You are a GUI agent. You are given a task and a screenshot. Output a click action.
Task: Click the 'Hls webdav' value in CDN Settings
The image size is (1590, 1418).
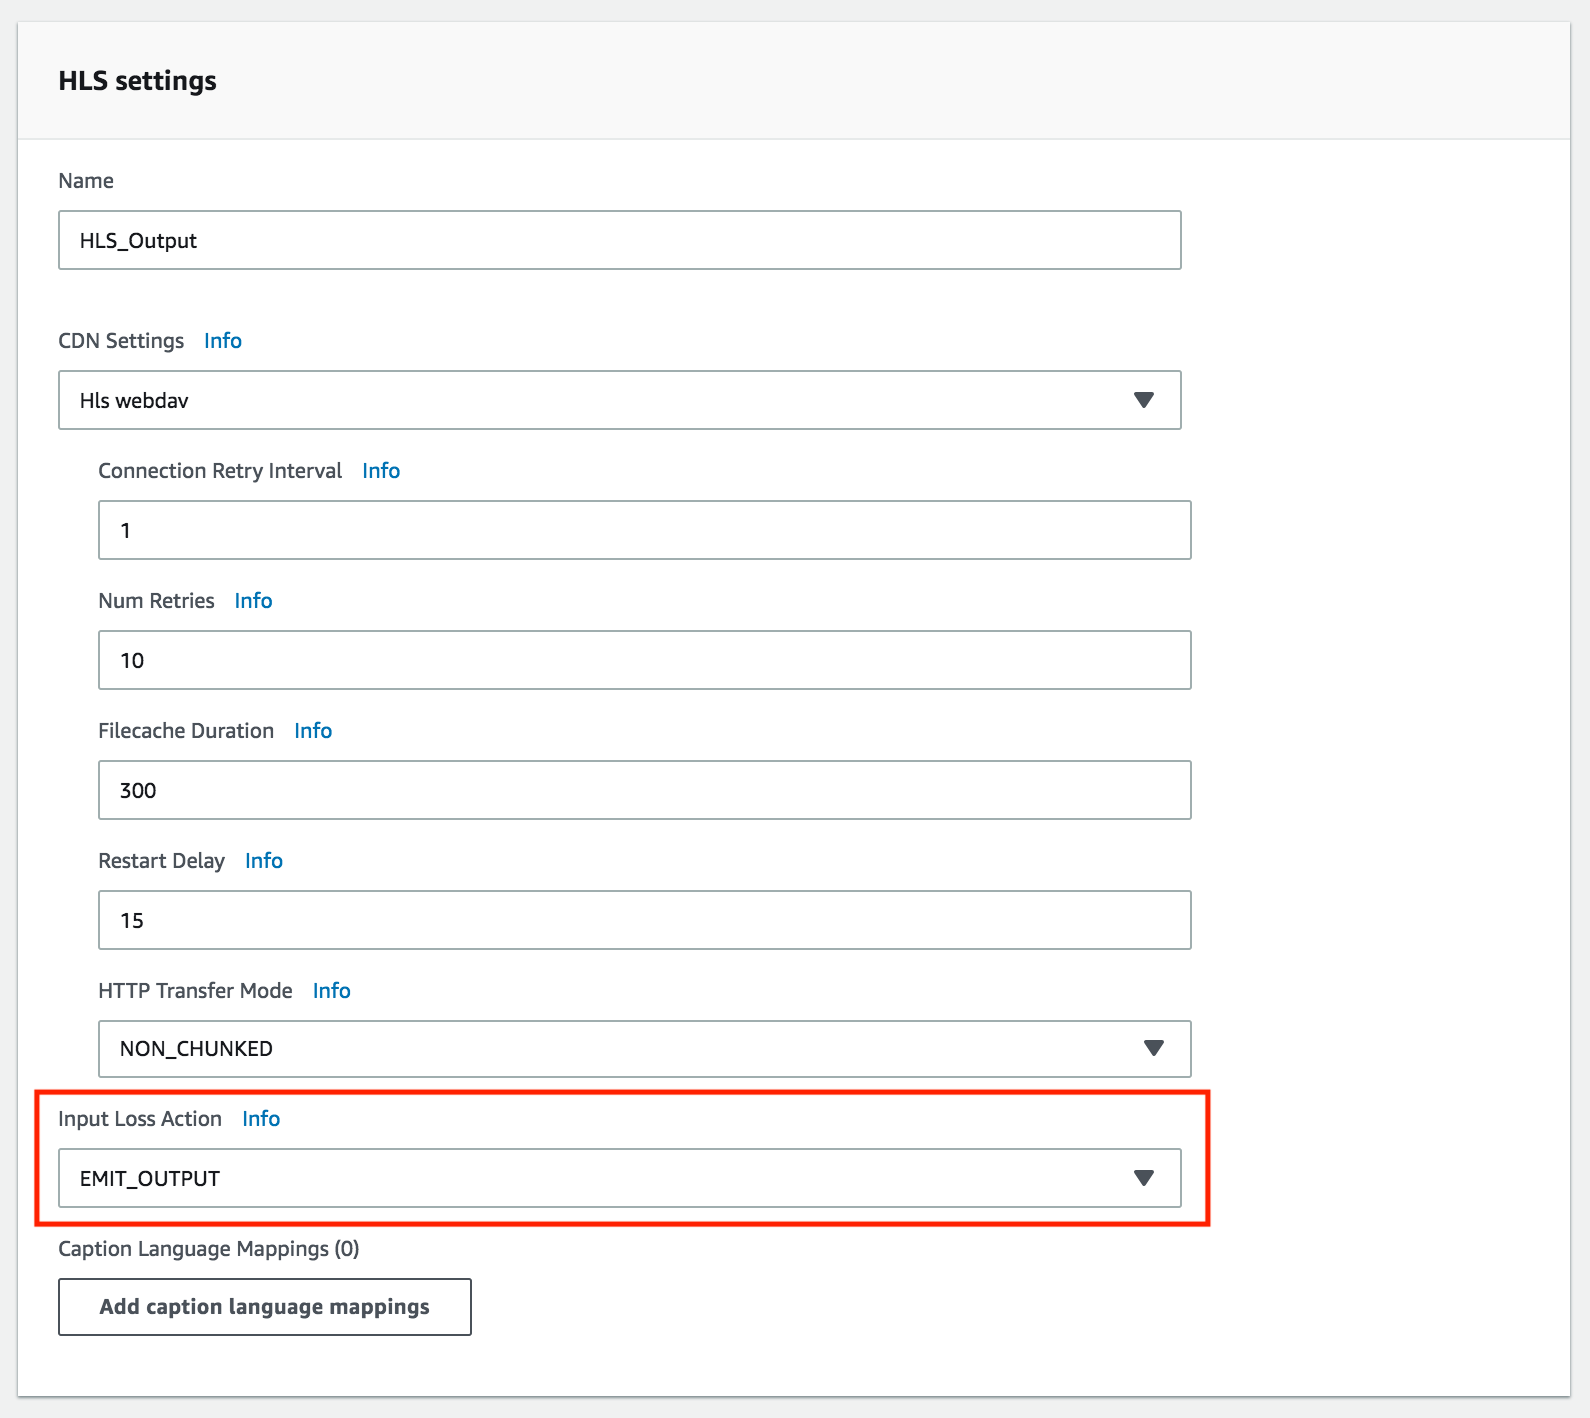coord(135,401)
